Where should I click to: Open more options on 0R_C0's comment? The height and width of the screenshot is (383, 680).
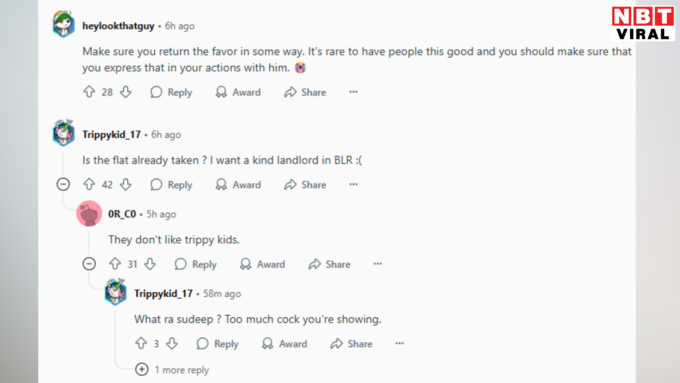(x=378, y=264)
